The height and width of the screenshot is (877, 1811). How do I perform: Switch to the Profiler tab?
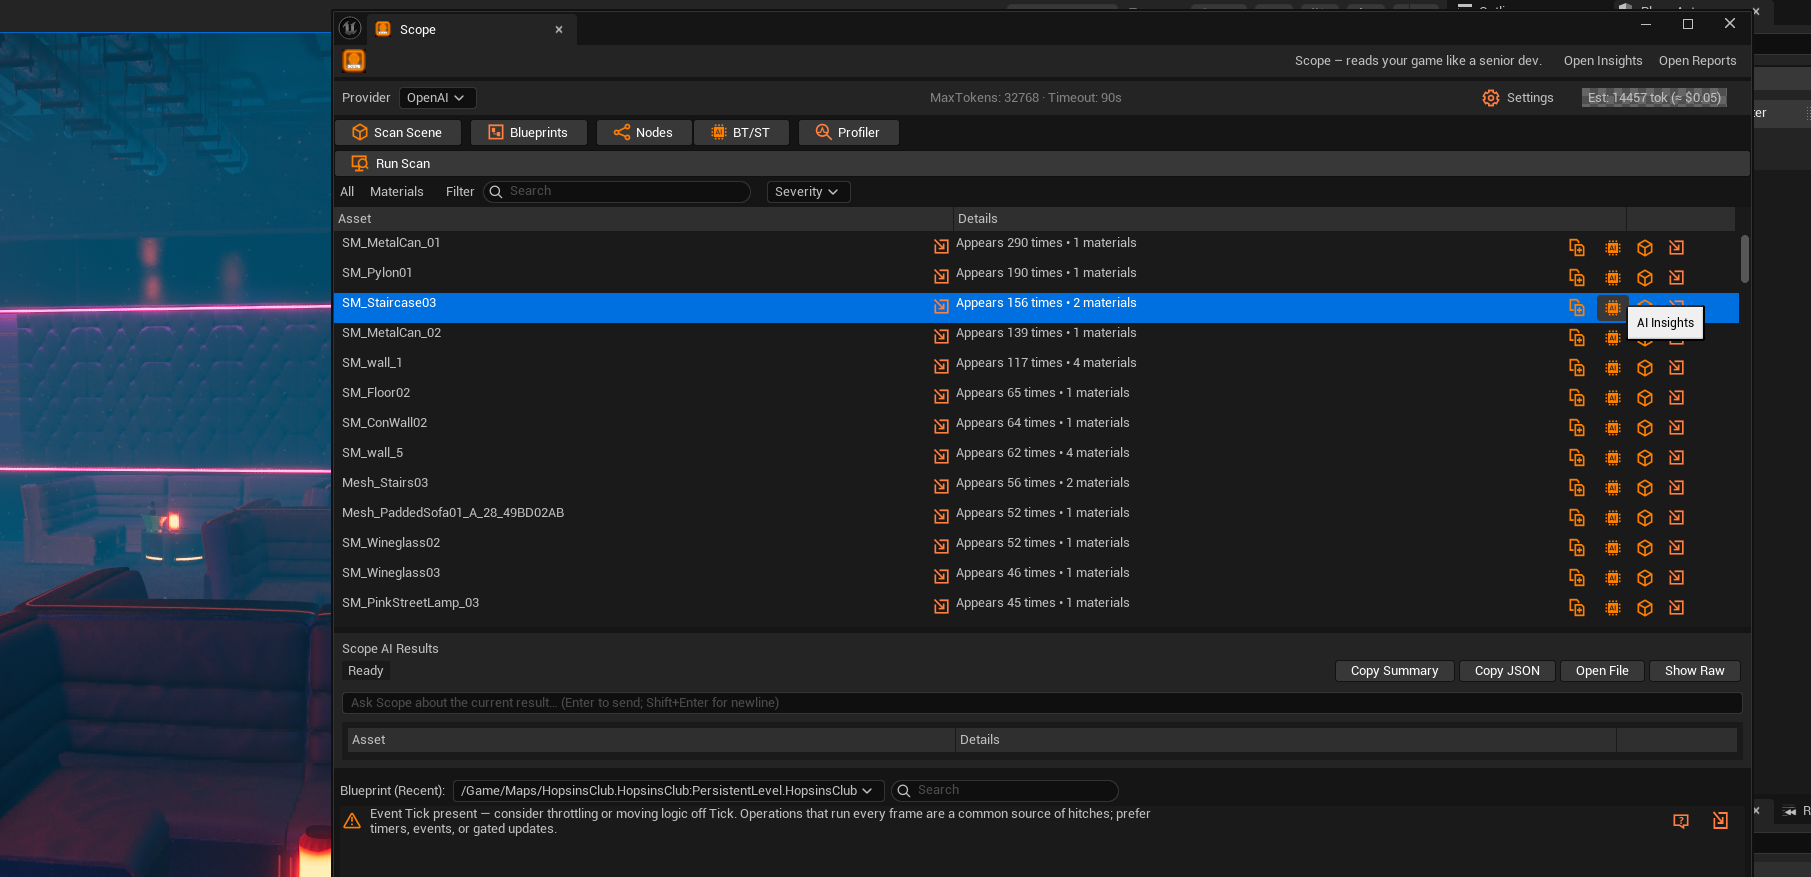tap(848, 133)
